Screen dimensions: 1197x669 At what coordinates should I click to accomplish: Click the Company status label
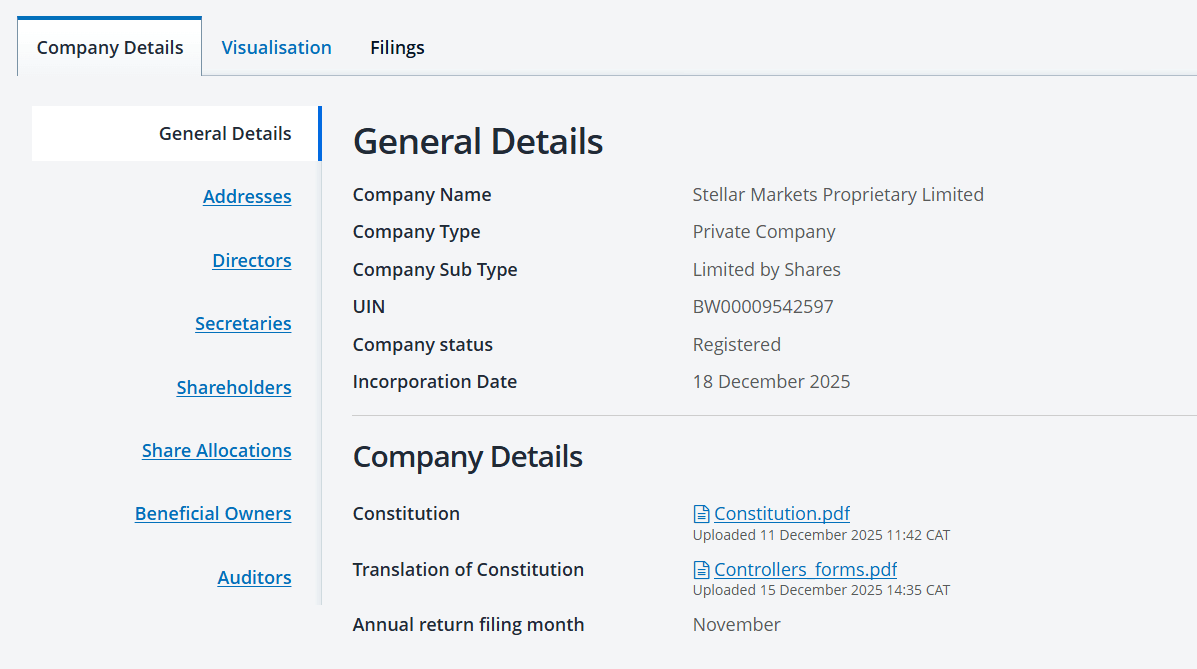423,344
